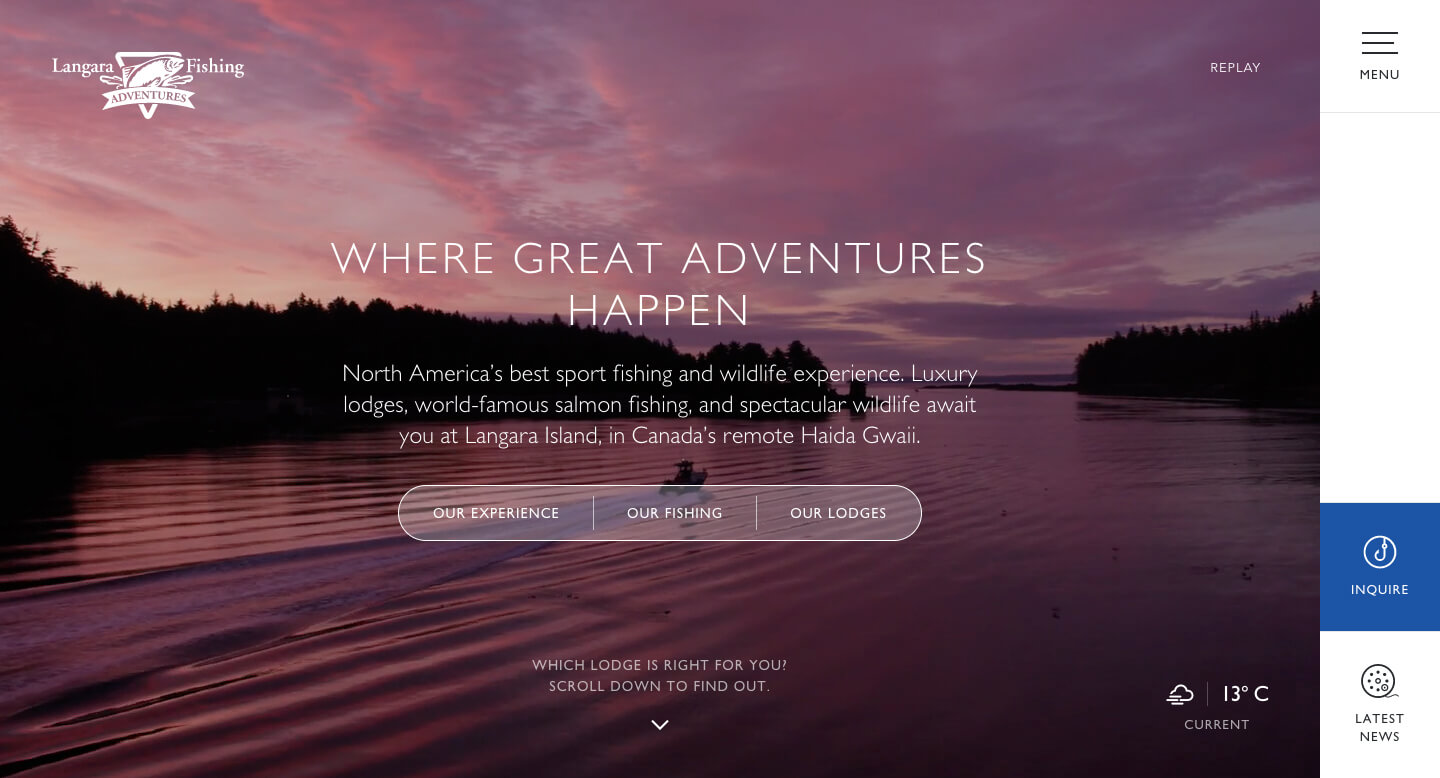Screen dimensions: 1440x778
Task: Replay the intro video via REPLAY
Action: 1235,68
